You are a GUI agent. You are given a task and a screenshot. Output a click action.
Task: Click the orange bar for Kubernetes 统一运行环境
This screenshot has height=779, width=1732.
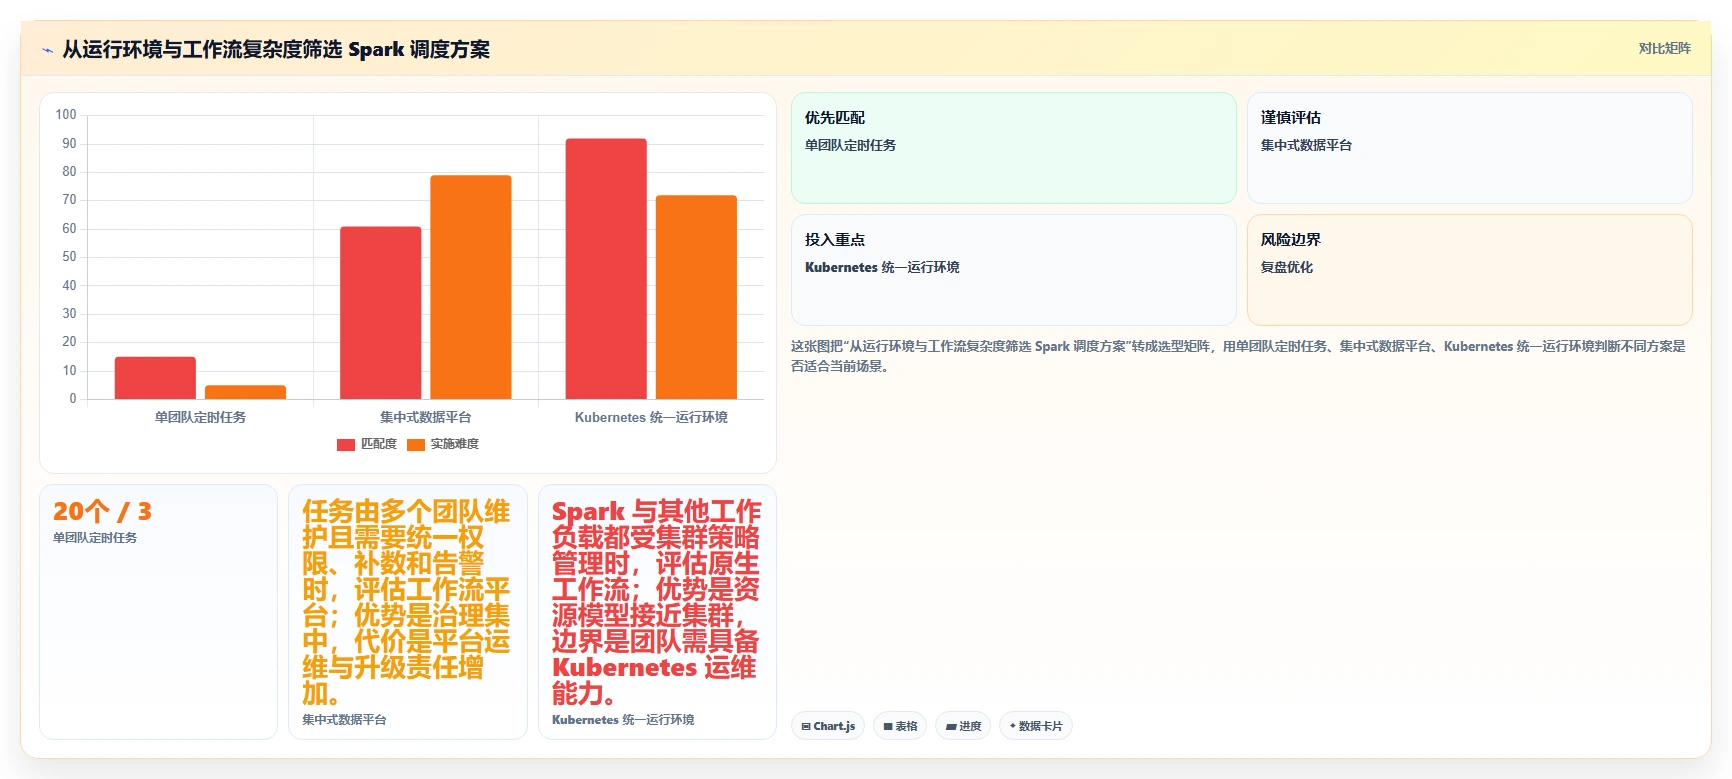pyautogui.click(x=696, y=297)
